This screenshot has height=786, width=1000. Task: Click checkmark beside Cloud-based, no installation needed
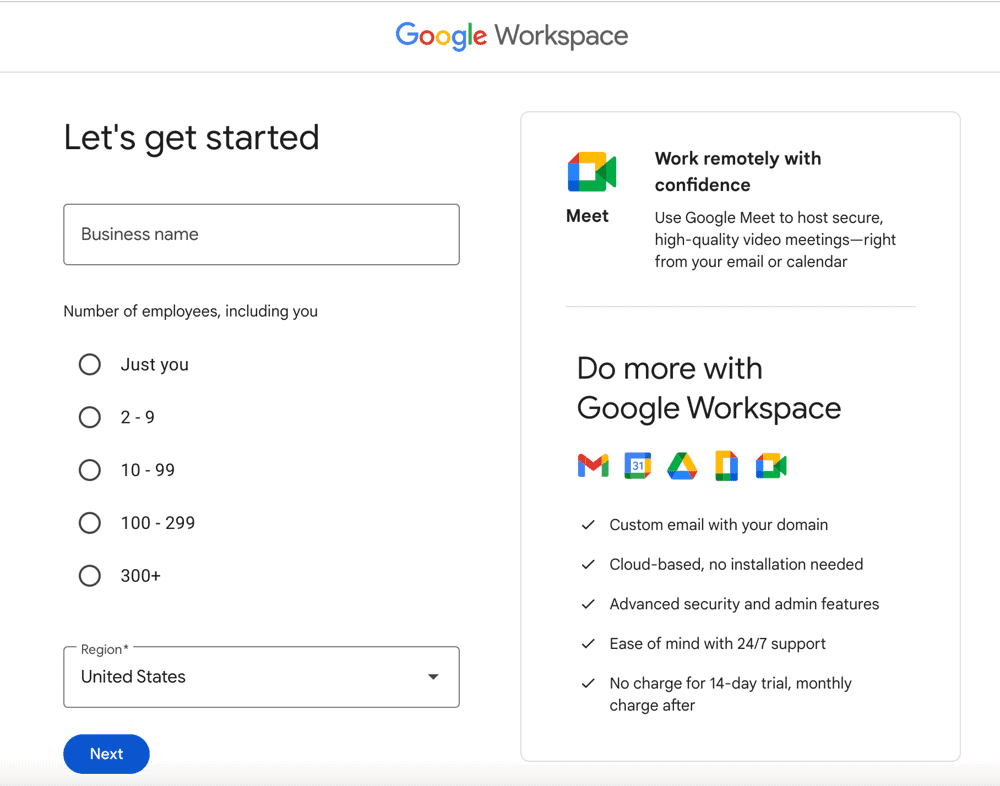tap(588, 565)
